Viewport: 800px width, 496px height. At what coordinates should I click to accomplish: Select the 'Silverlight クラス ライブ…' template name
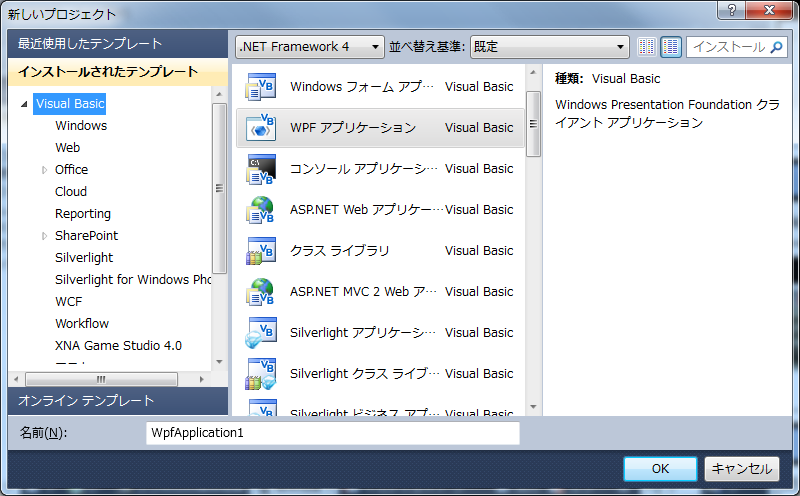point(364,374)
